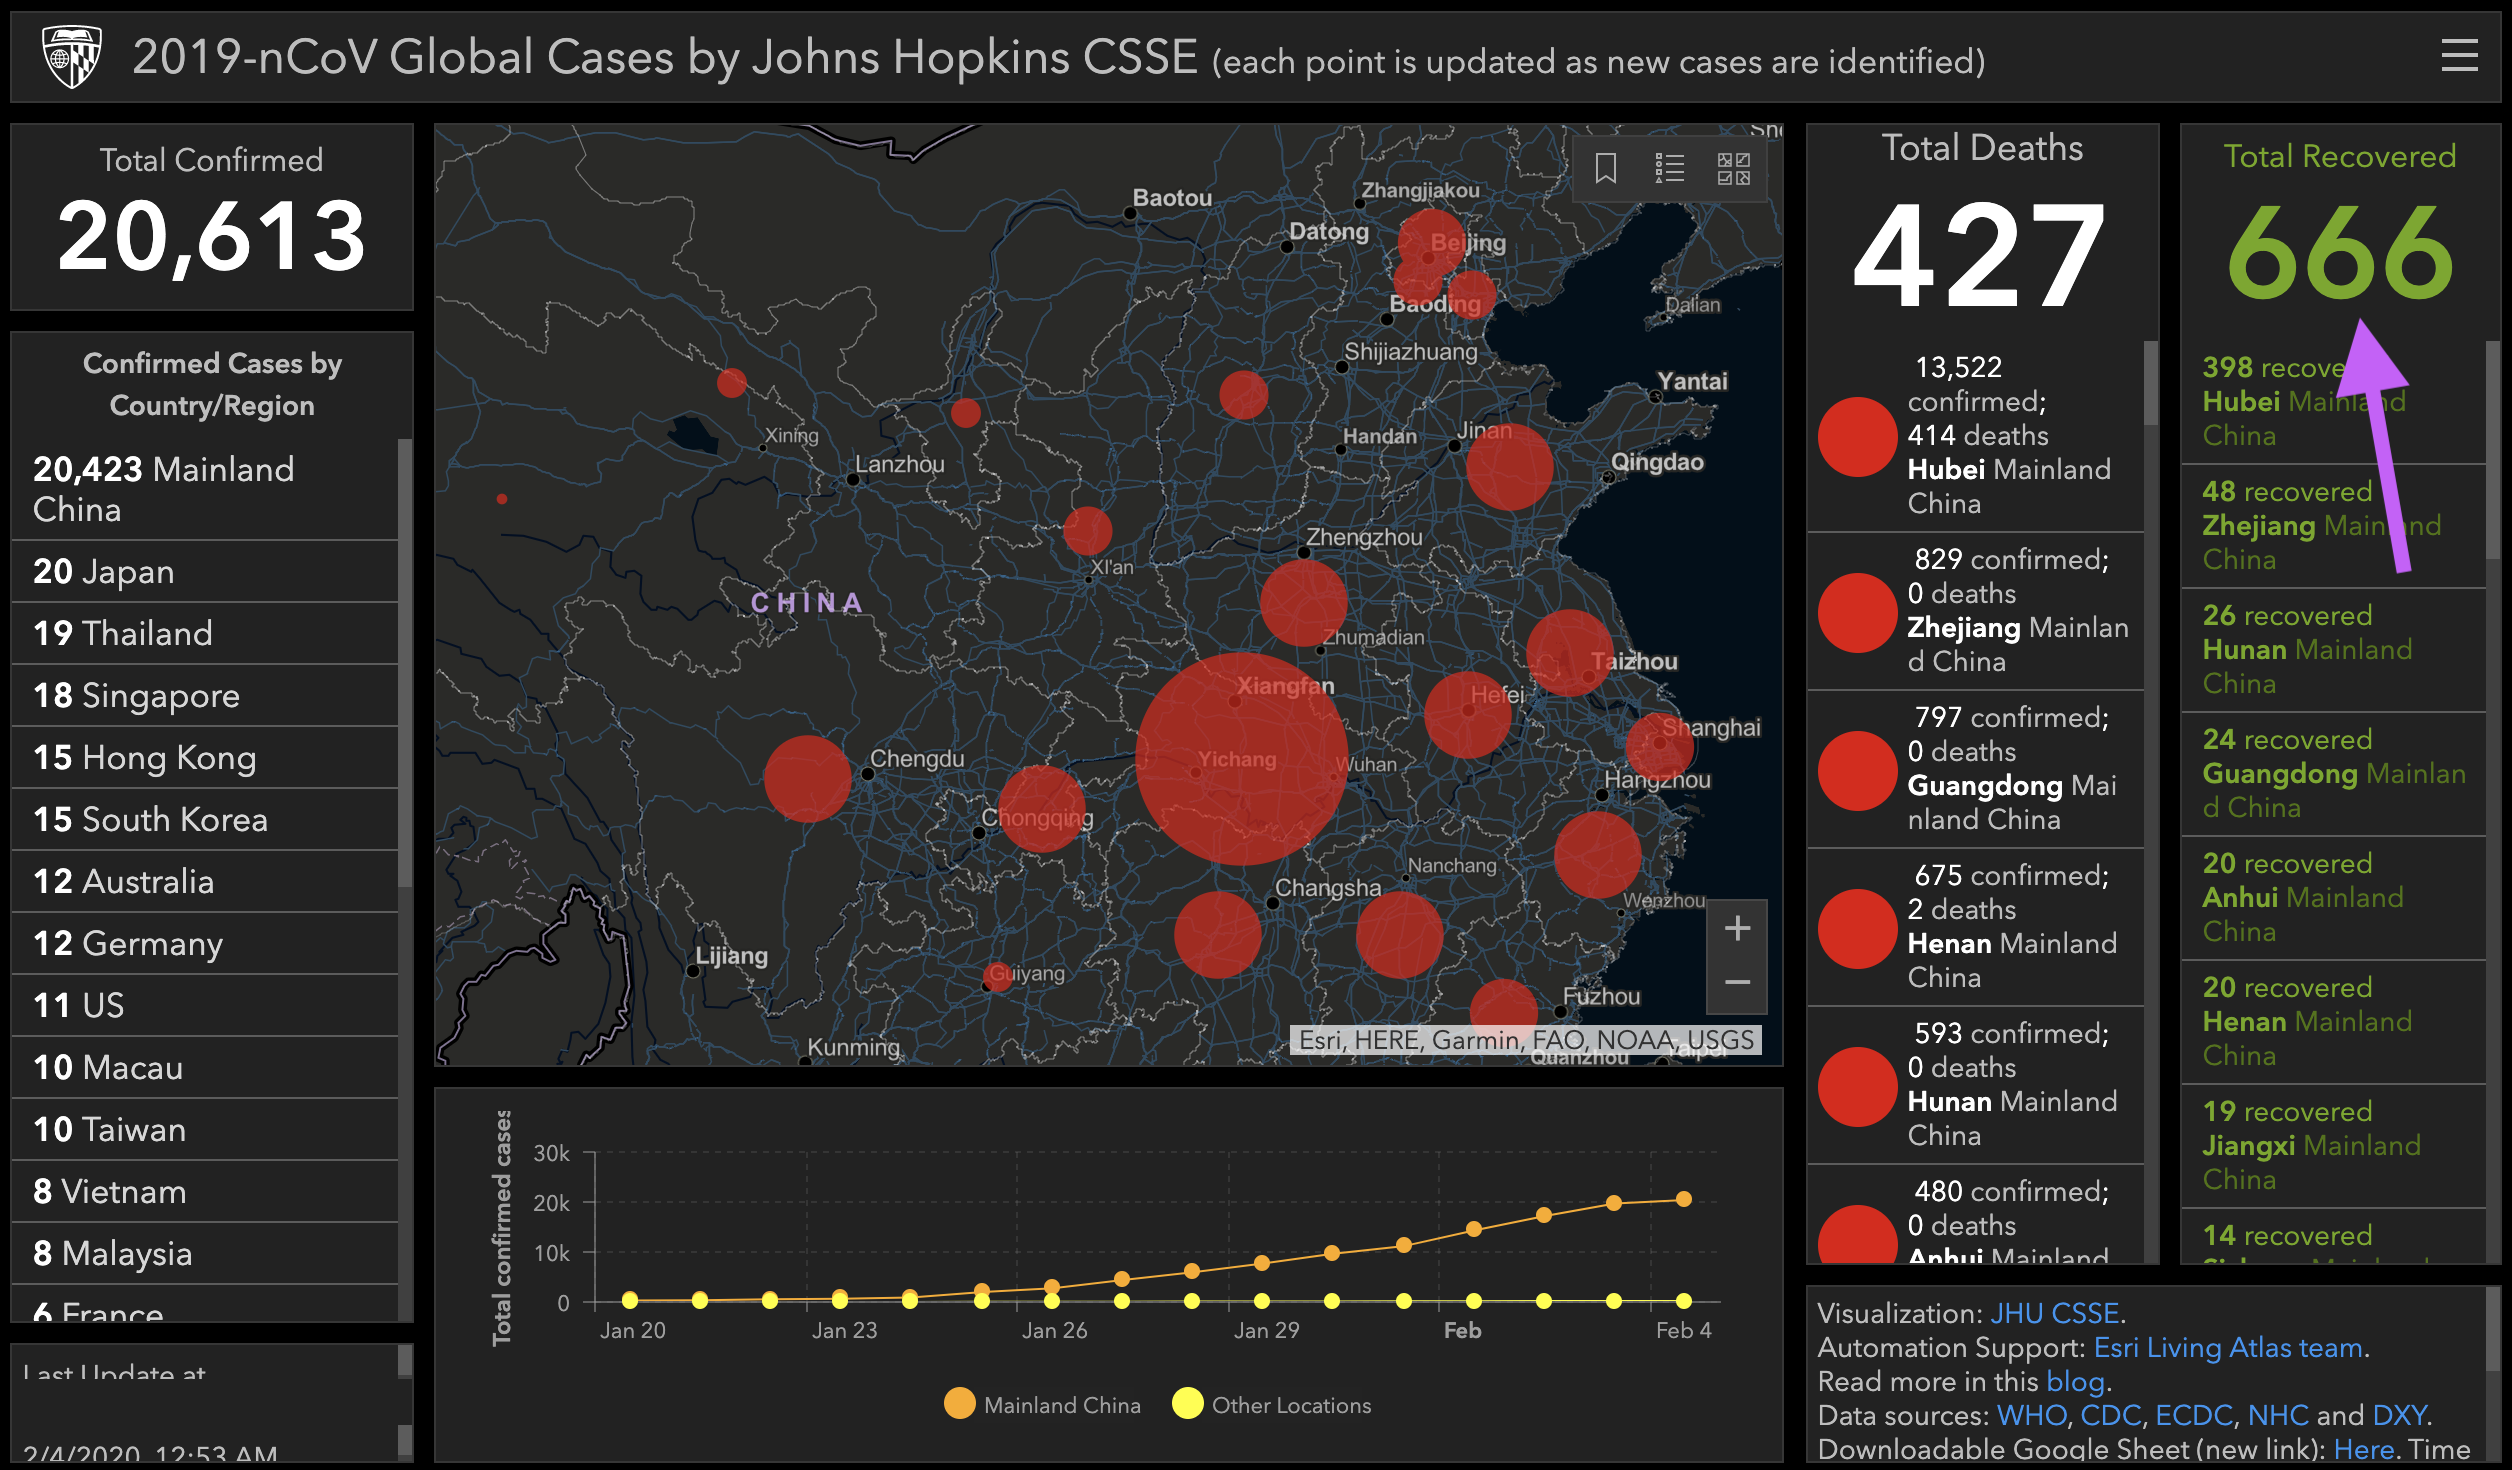This screenshot has height=1470, width=2512.
Task: Click the Total Deaths 427 figure
Action: 1981,255
